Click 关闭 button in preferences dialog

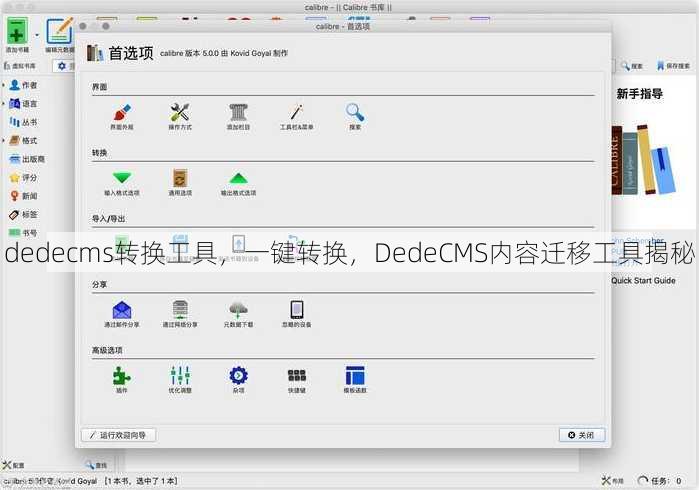582,435
